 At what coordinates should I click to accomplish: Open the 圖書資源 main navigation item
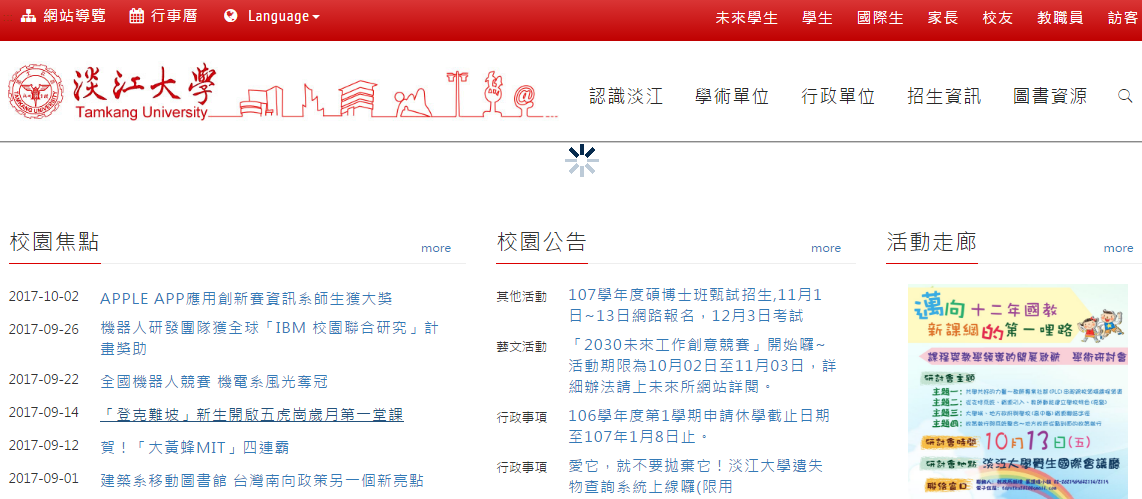pos(1050,96)
